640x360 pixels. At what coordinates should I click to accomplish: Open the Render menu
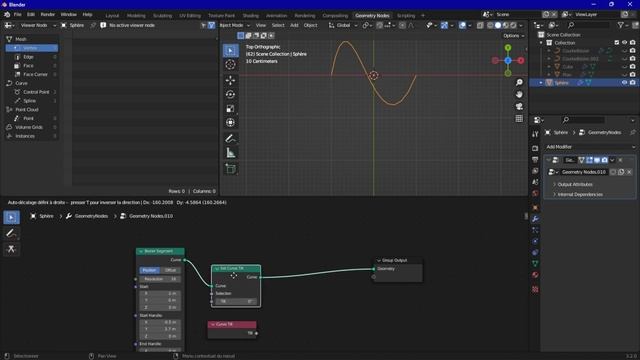pyautogui.click(x=48, y=14)
